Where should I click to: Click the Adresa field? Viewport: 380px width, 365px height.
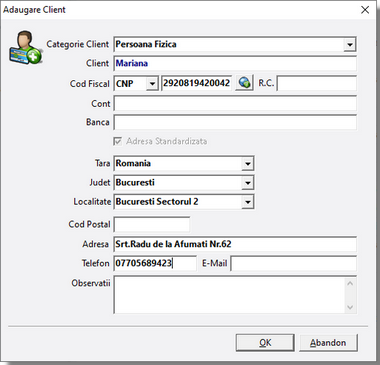235,244
